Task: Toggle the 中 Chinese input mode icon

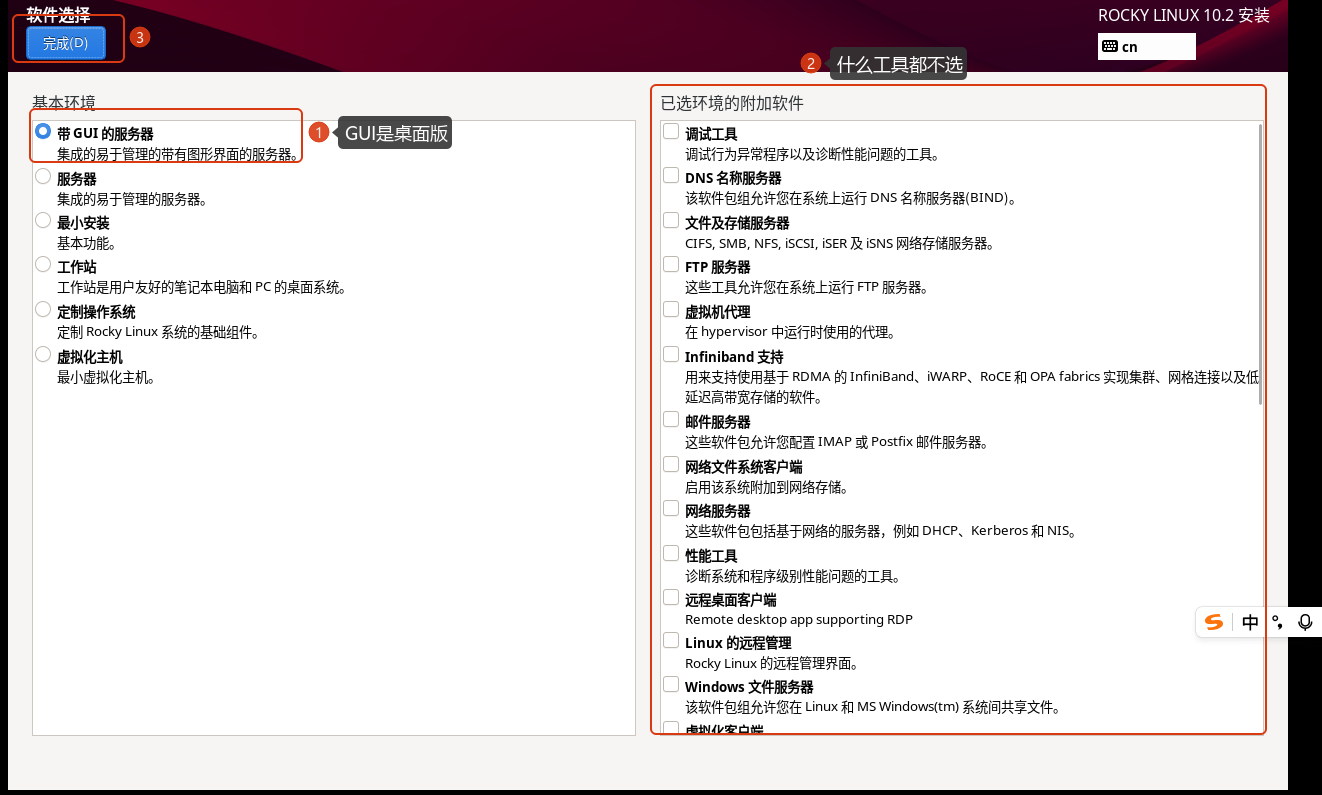Action: click(1250, 622)
